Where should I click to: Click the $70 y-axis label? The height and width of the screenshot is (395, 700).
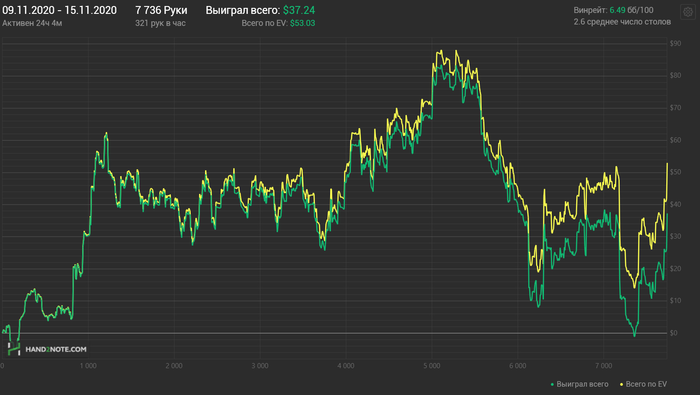pos(675,108)
